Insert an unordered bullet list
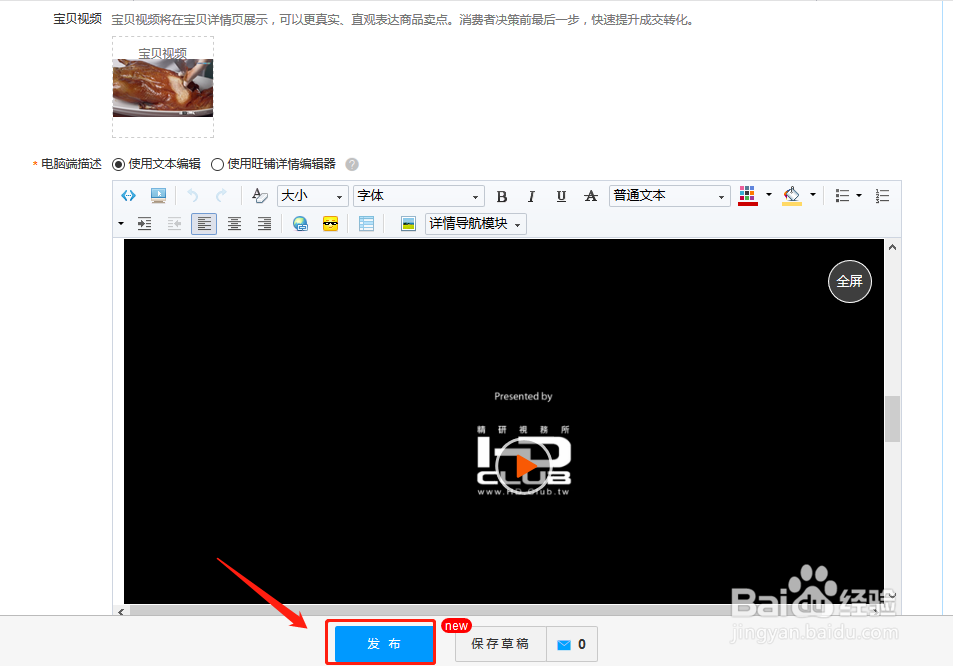The height and width of the screenshot is (666, 953). (x=842, y=196)
